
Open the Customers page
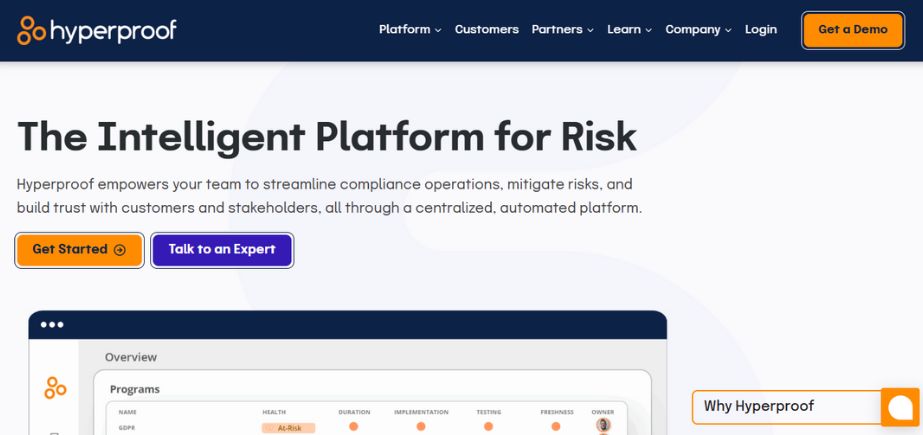[486, 29]
